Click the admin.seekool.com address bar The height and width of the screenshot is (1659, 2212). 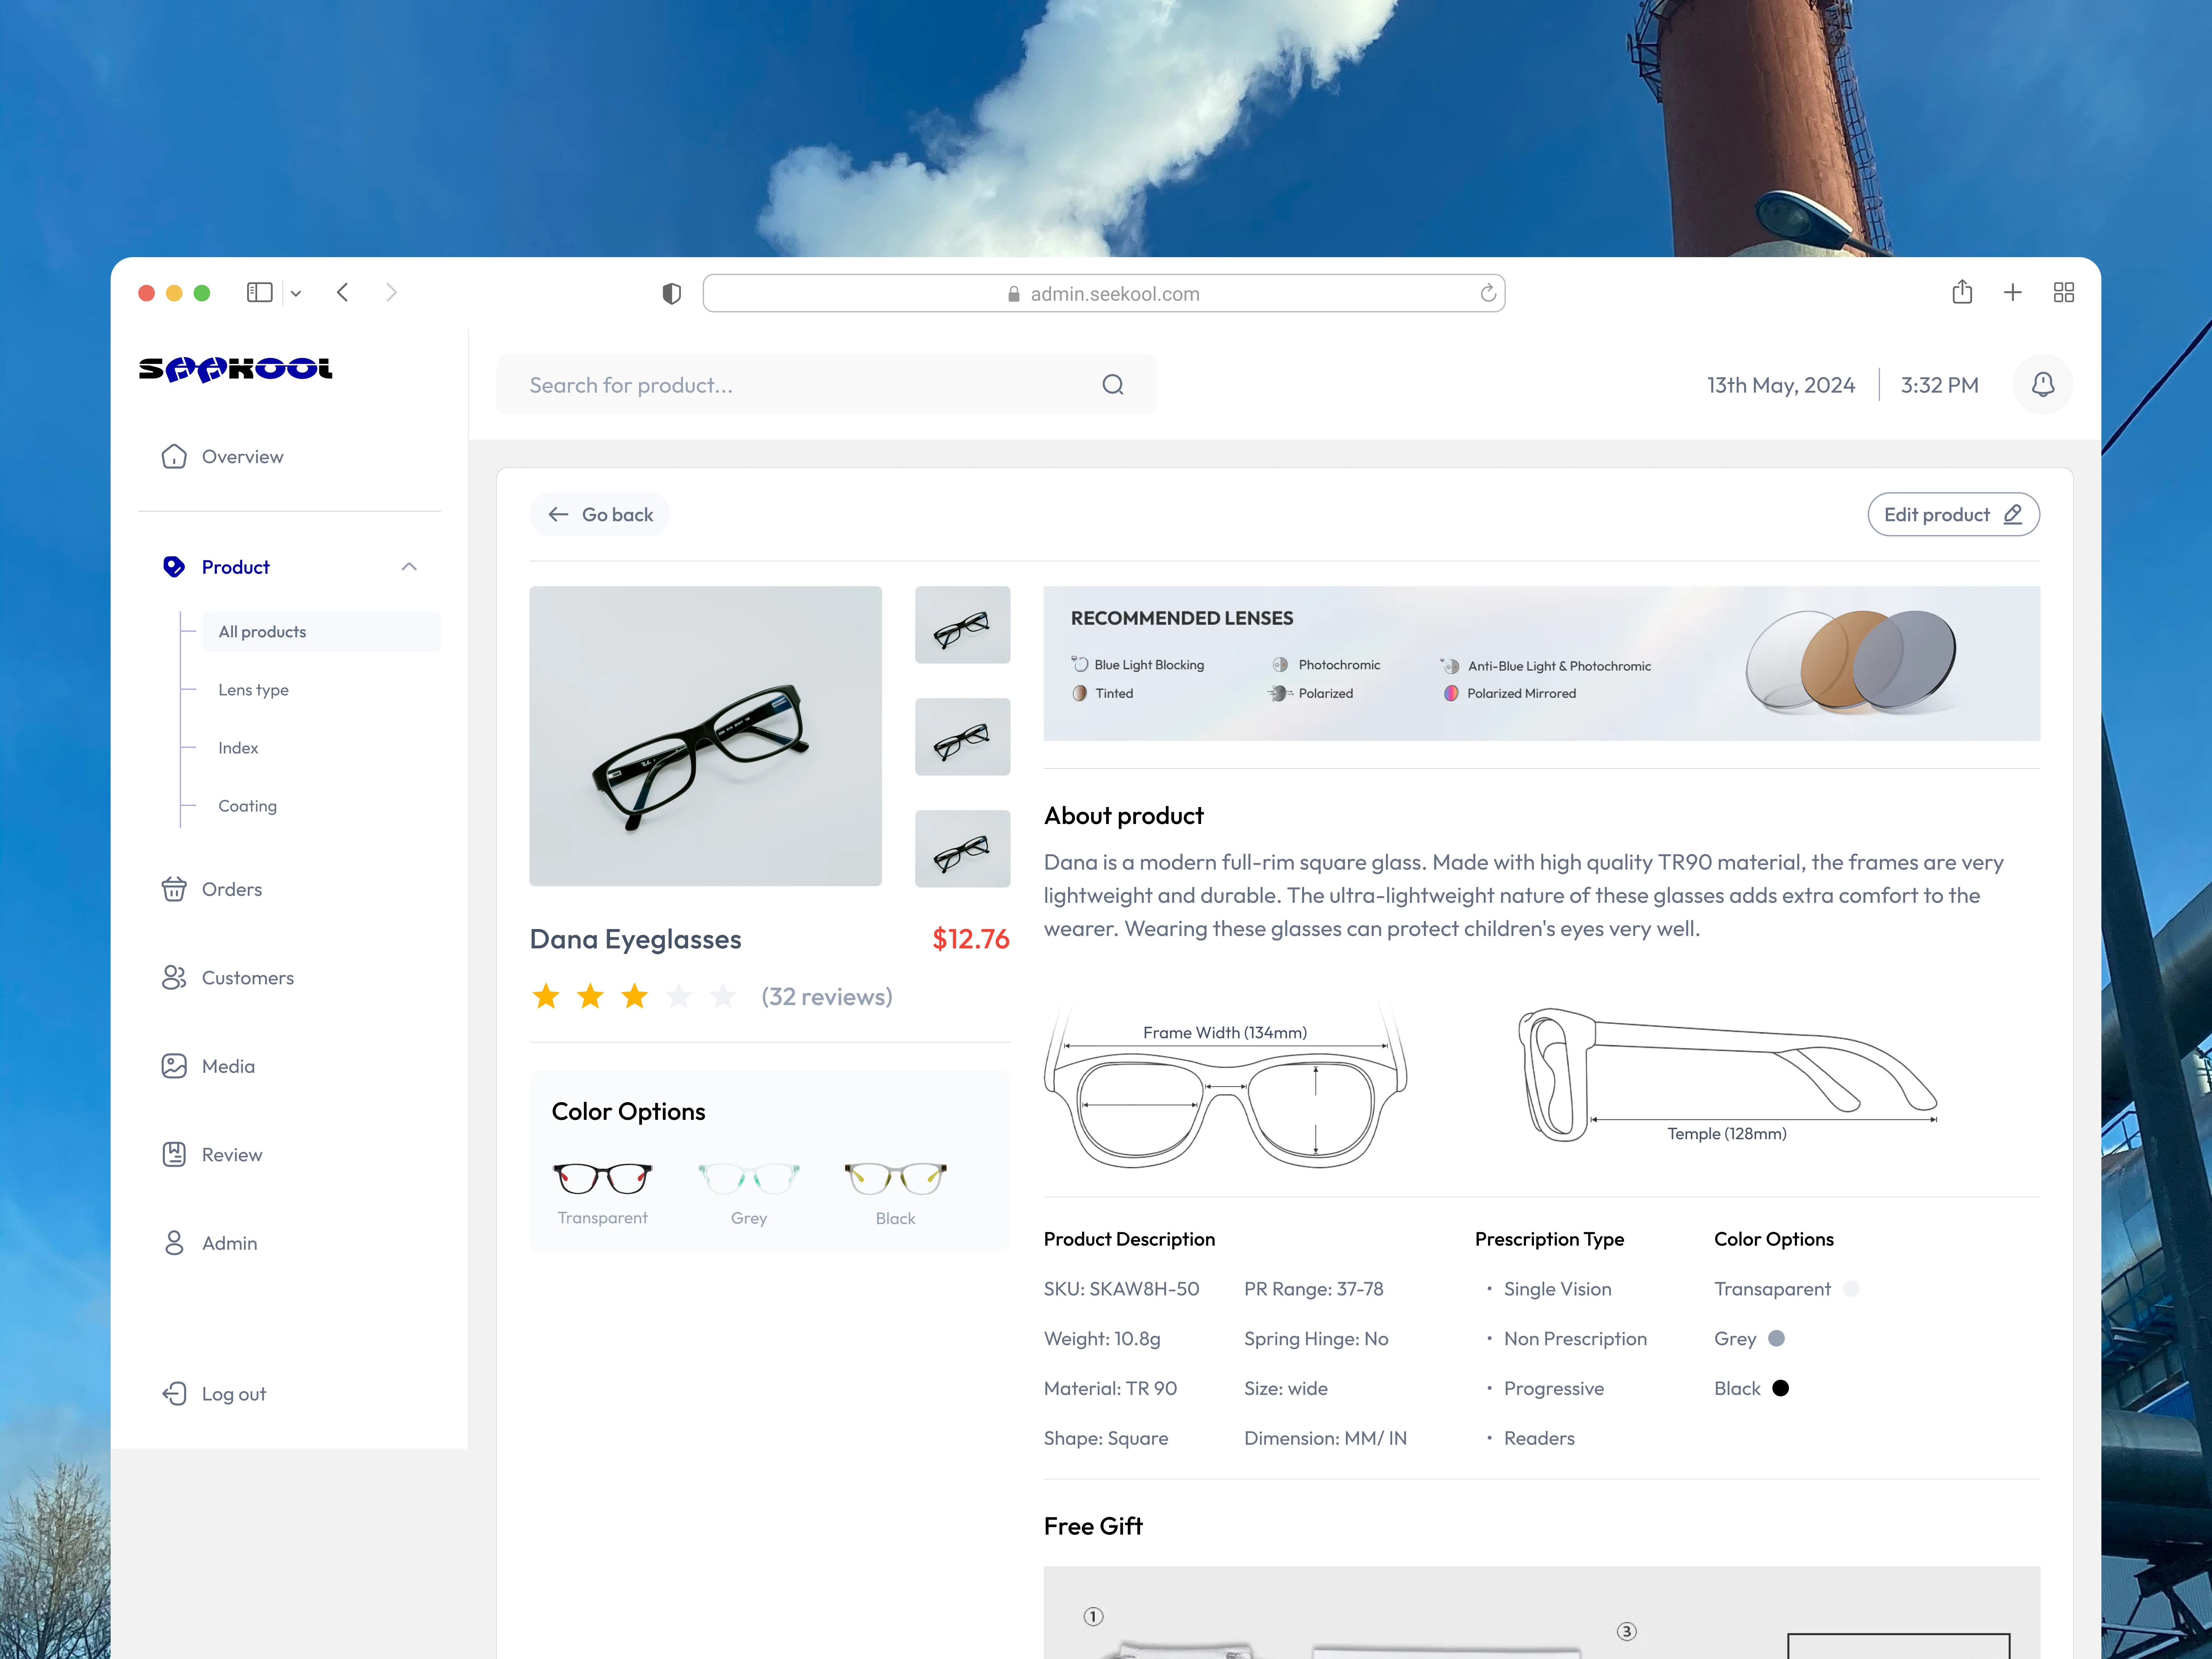pyautogui.click(x=1104, y=293)
